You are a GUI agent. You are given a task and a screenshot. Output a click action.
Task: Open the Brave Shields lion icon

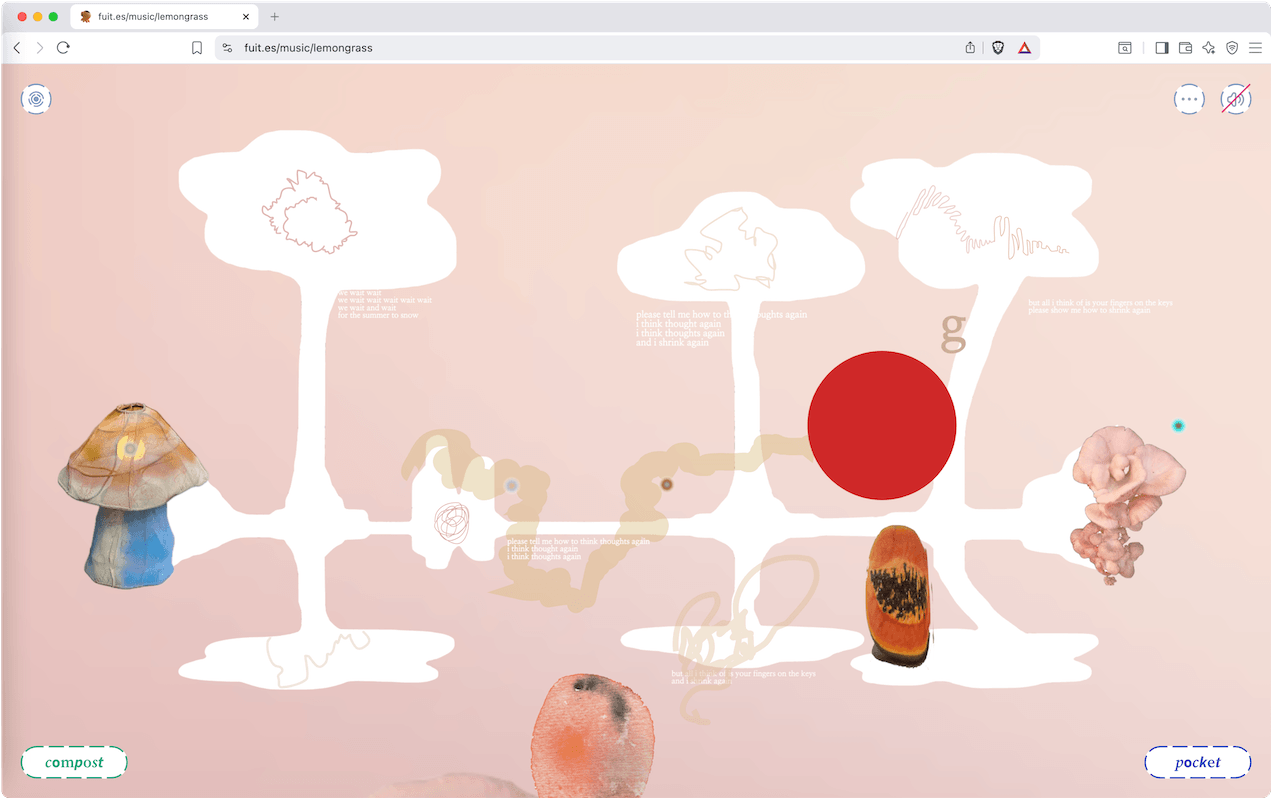(998, 47)
